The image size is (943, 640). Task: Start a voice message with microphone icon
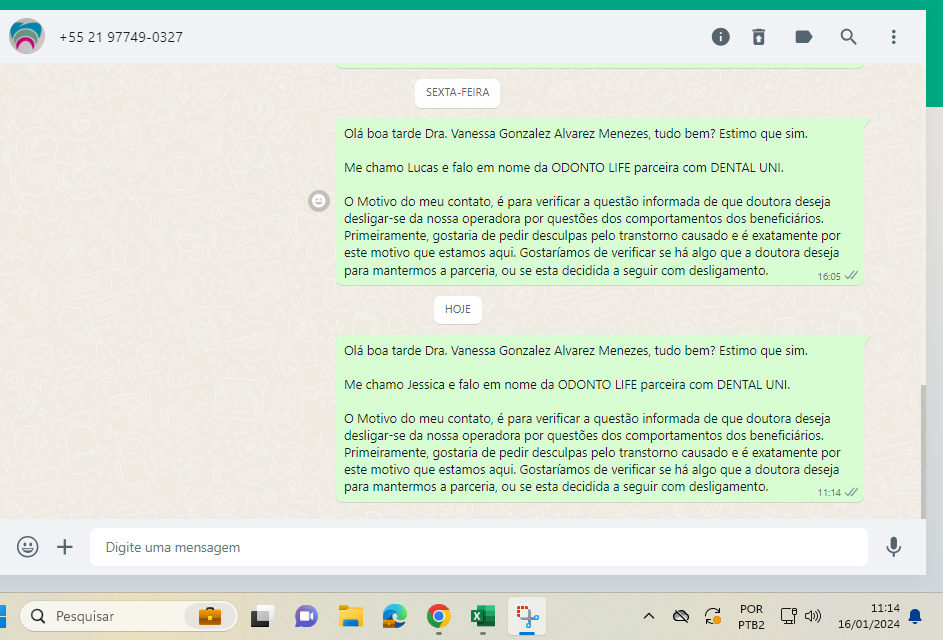pos(894,547)
